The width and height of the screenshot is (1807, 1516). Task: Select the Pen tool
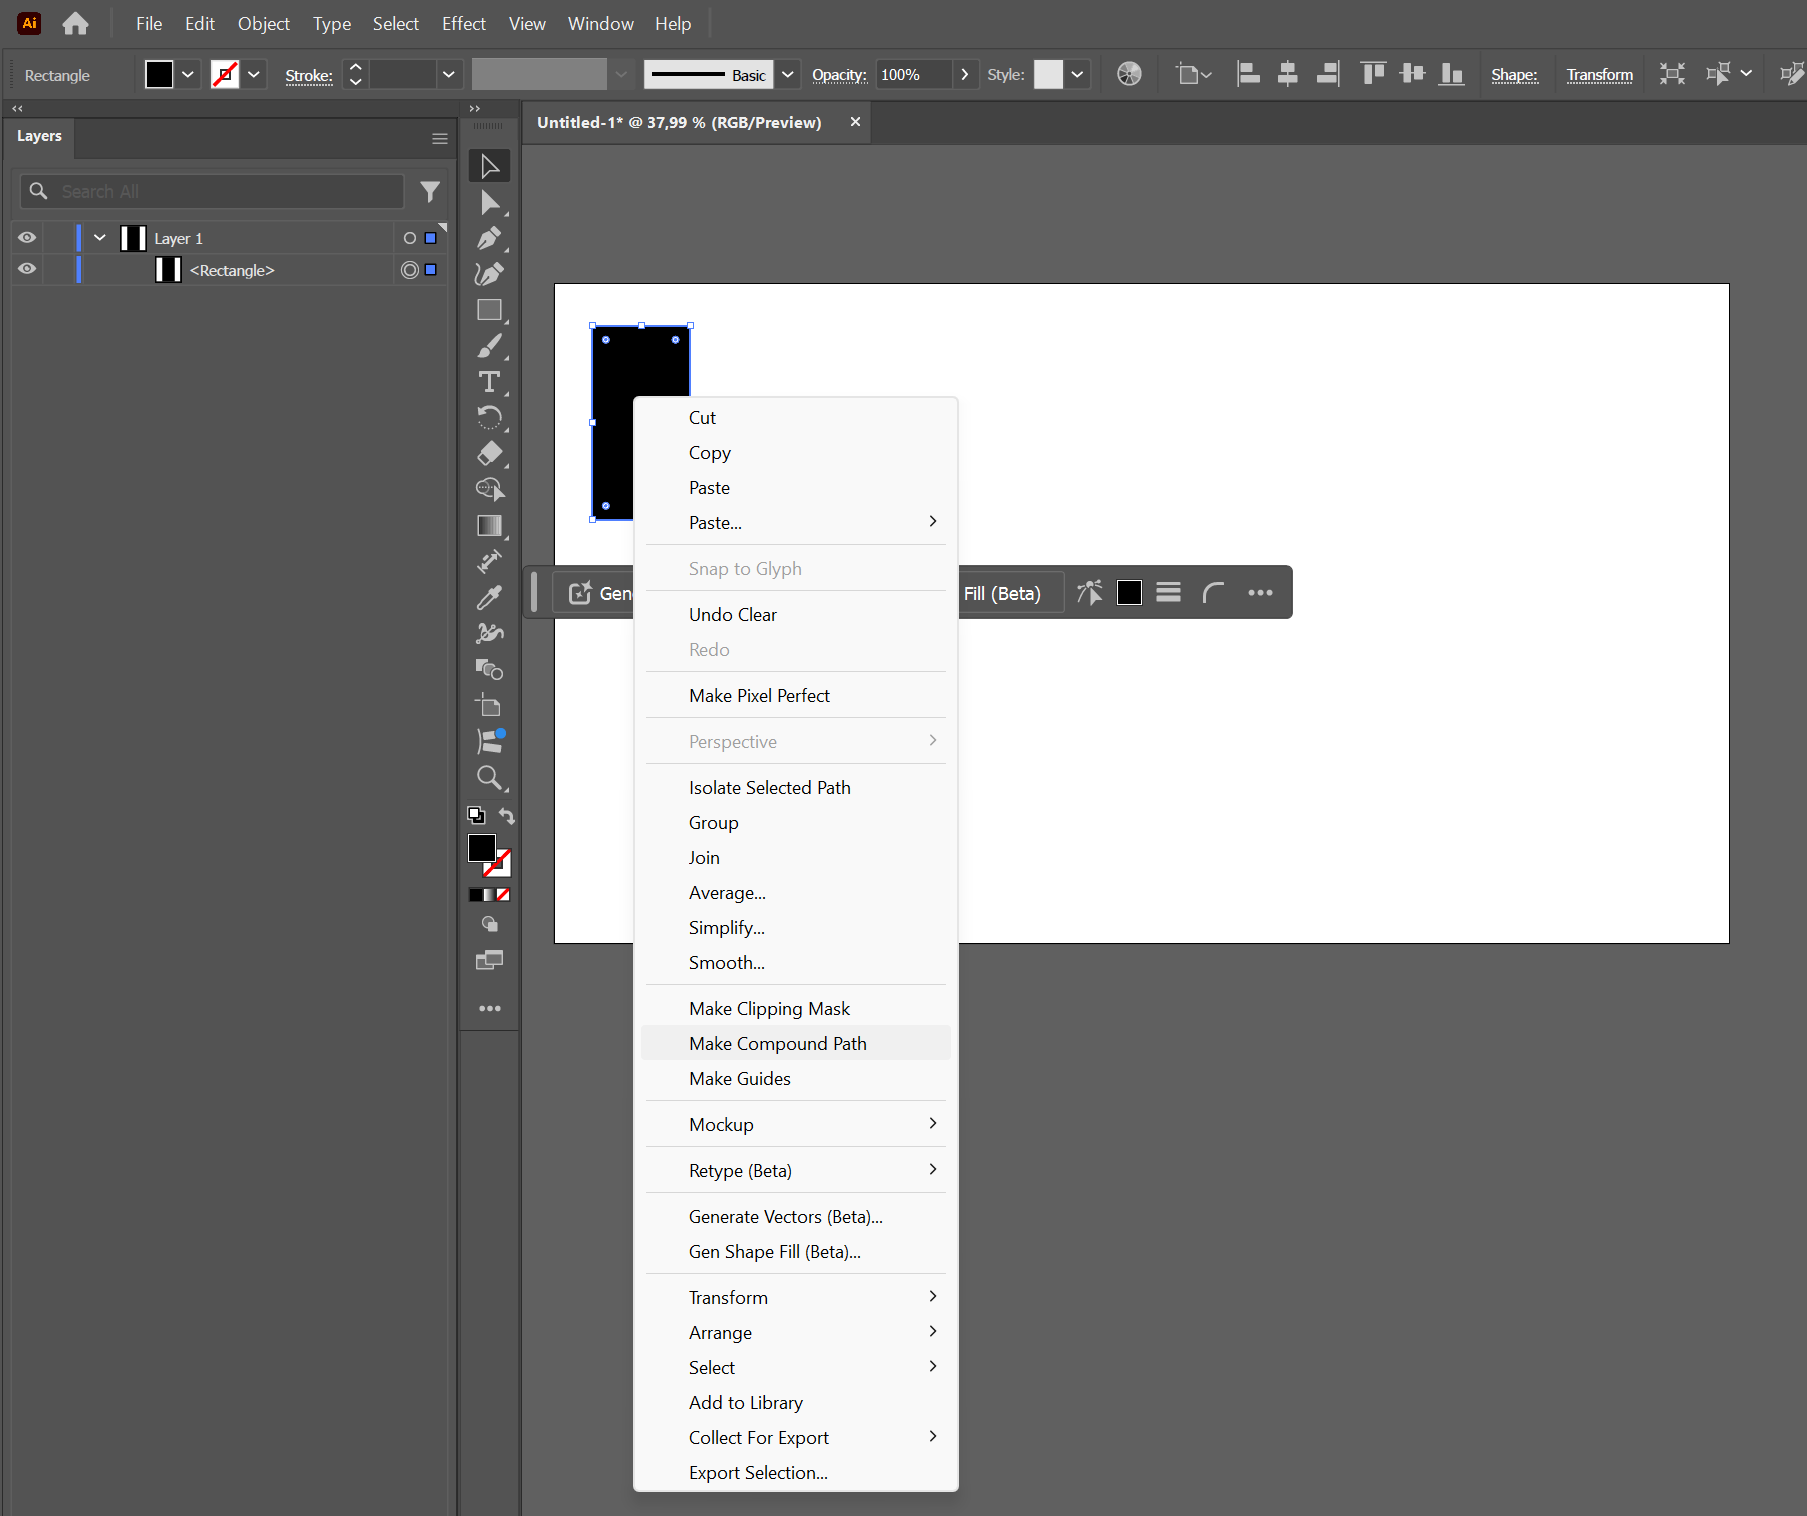coord(489,238)
